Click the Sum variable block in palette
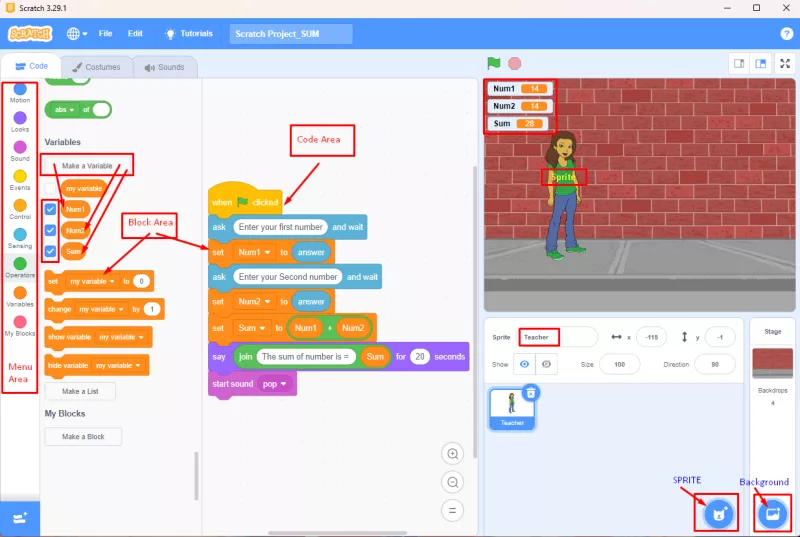 [73, 251]
